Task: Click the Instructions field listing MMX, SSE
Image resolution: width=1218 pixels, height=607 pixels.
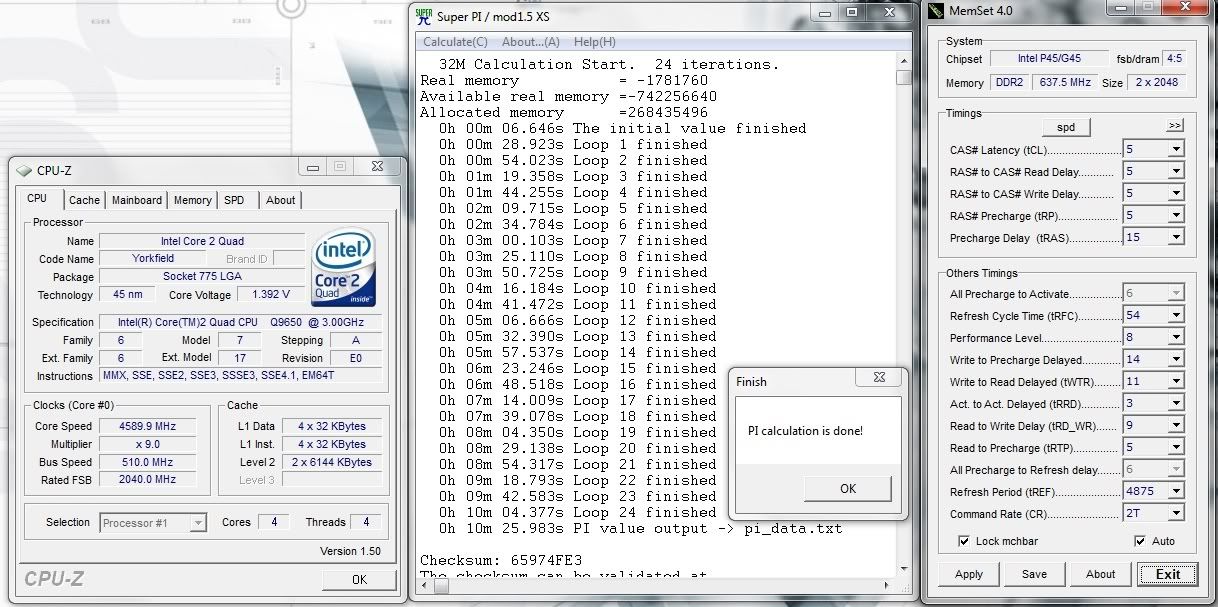Action: (x=241, y=376)
